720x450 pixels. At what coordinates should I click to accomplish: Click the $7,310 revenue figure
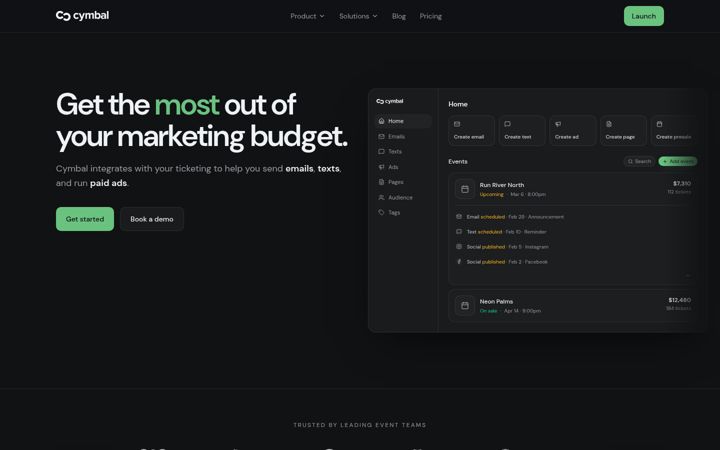pos(682,184)
